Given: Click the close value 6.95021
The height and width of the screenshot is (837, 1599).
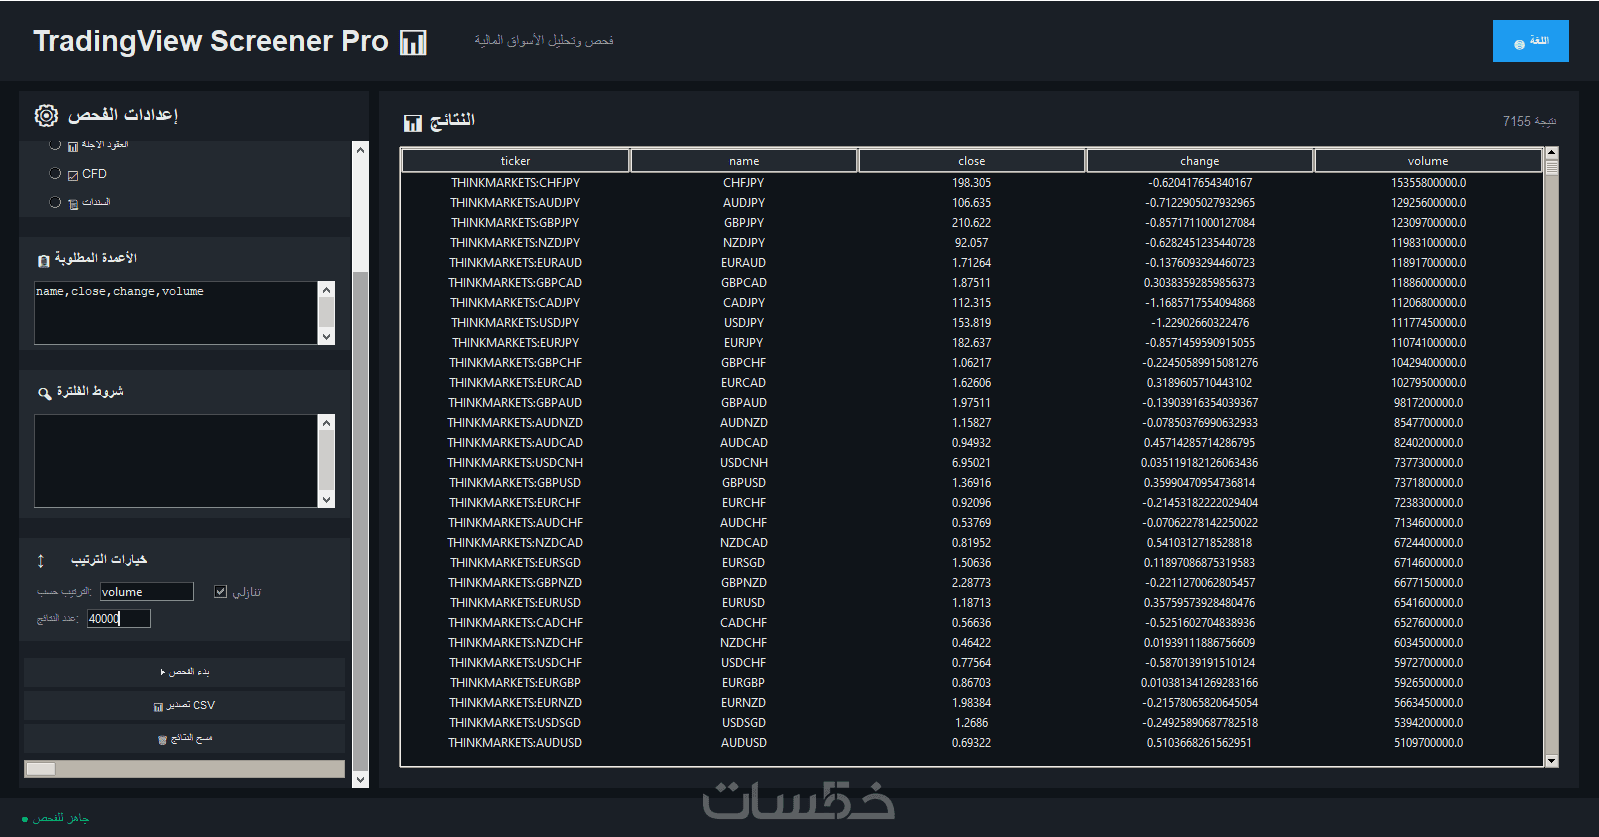Looking at the screenshot, I should (971, 463).
